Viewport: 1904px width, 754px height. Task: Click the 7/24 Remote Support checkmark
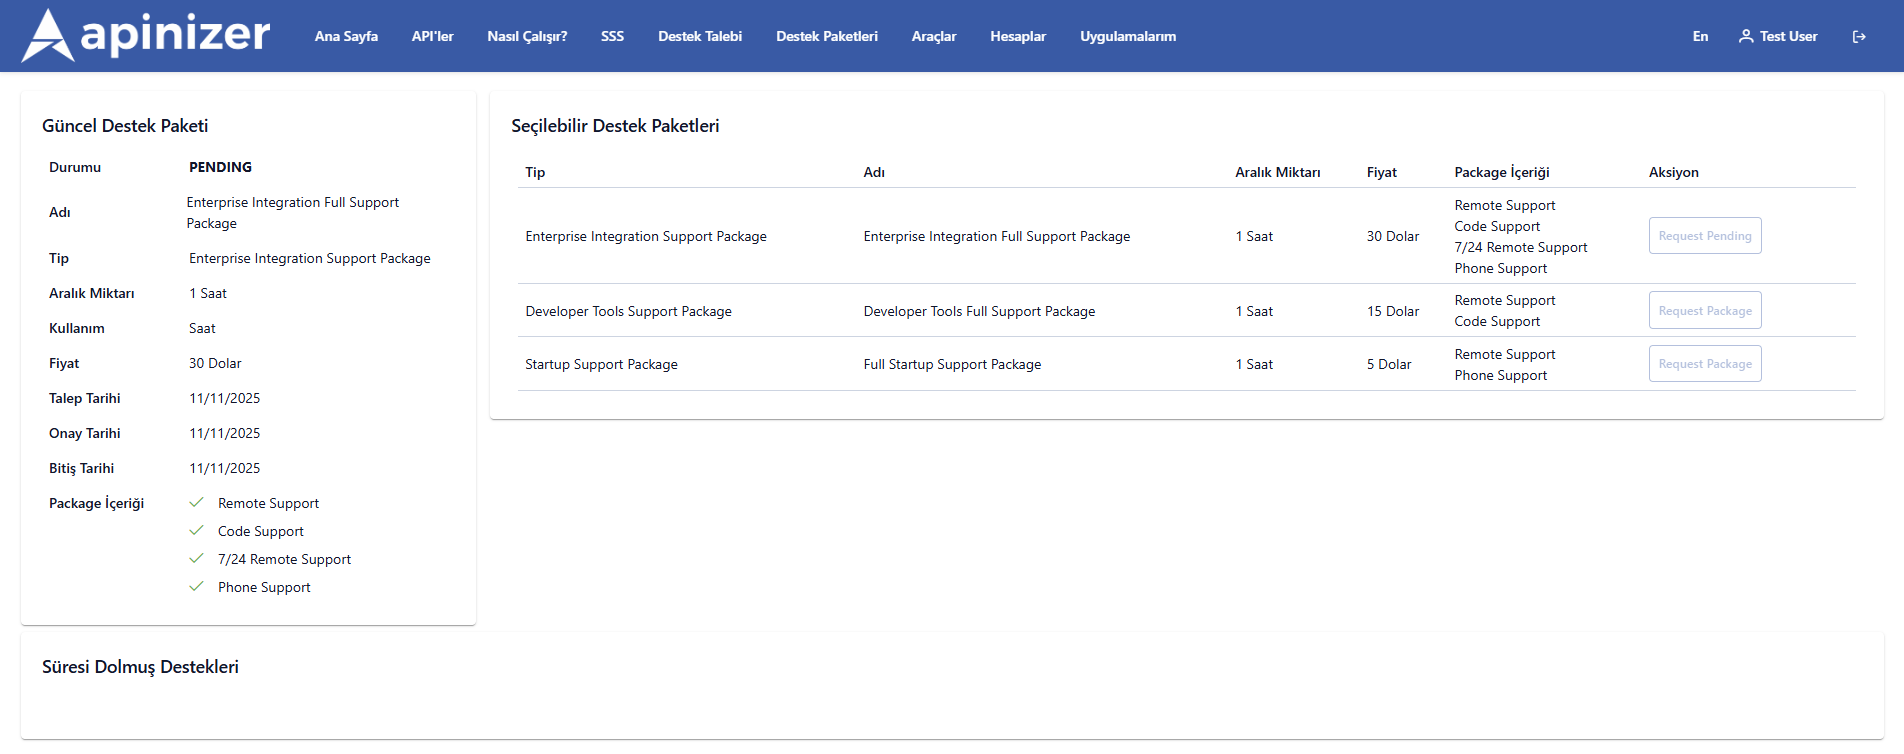pos(196,559)
